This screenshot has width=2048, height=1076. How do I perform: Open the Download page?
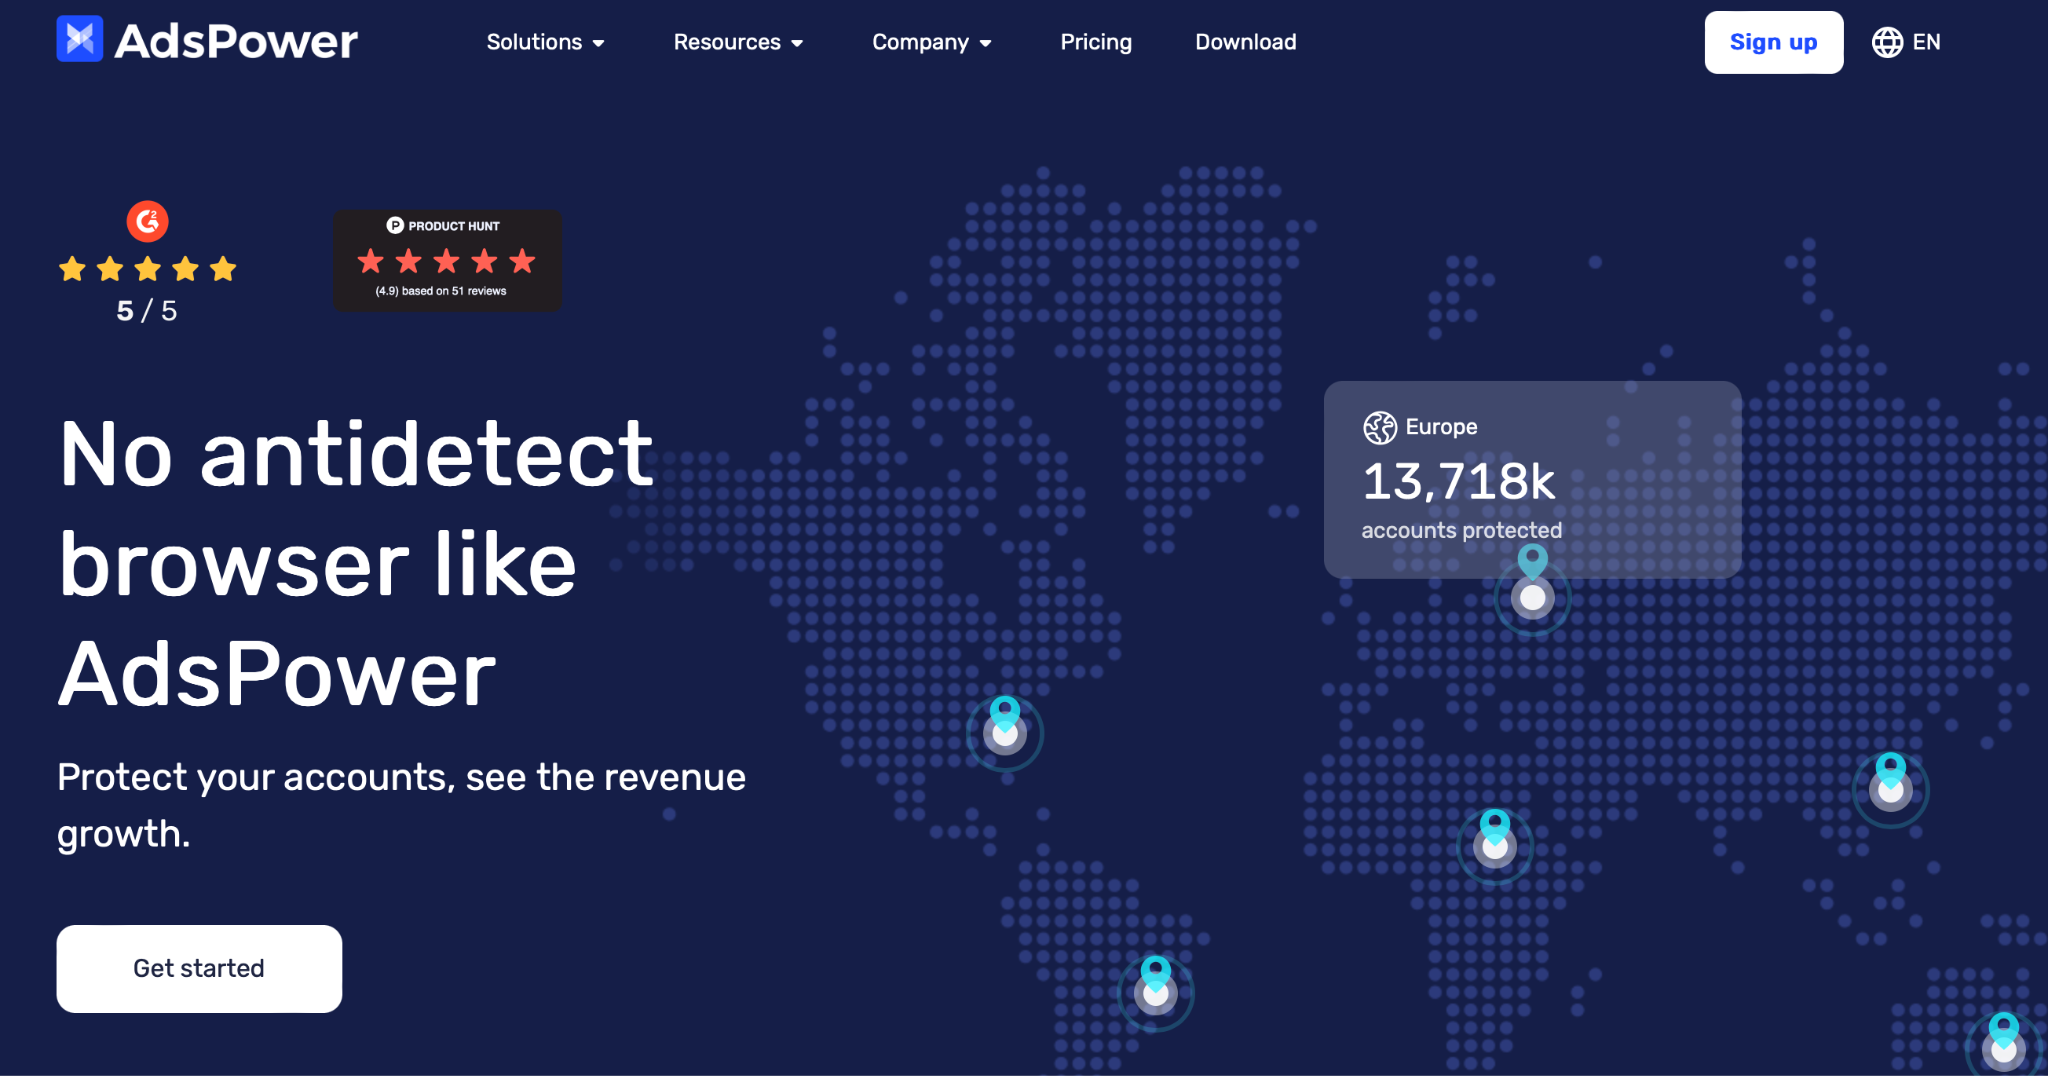tap(1246, 42)
